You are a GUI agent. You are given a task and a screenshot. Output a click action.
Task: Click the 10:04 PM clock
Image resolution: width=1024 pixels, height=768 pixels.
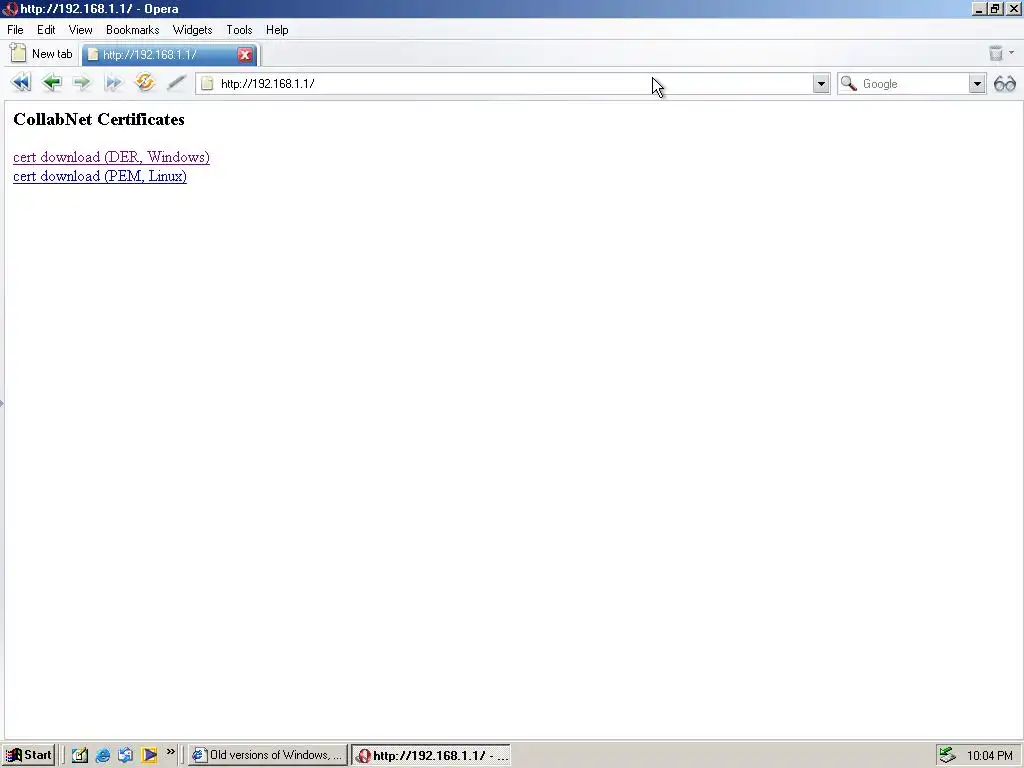tap(989, 756)
